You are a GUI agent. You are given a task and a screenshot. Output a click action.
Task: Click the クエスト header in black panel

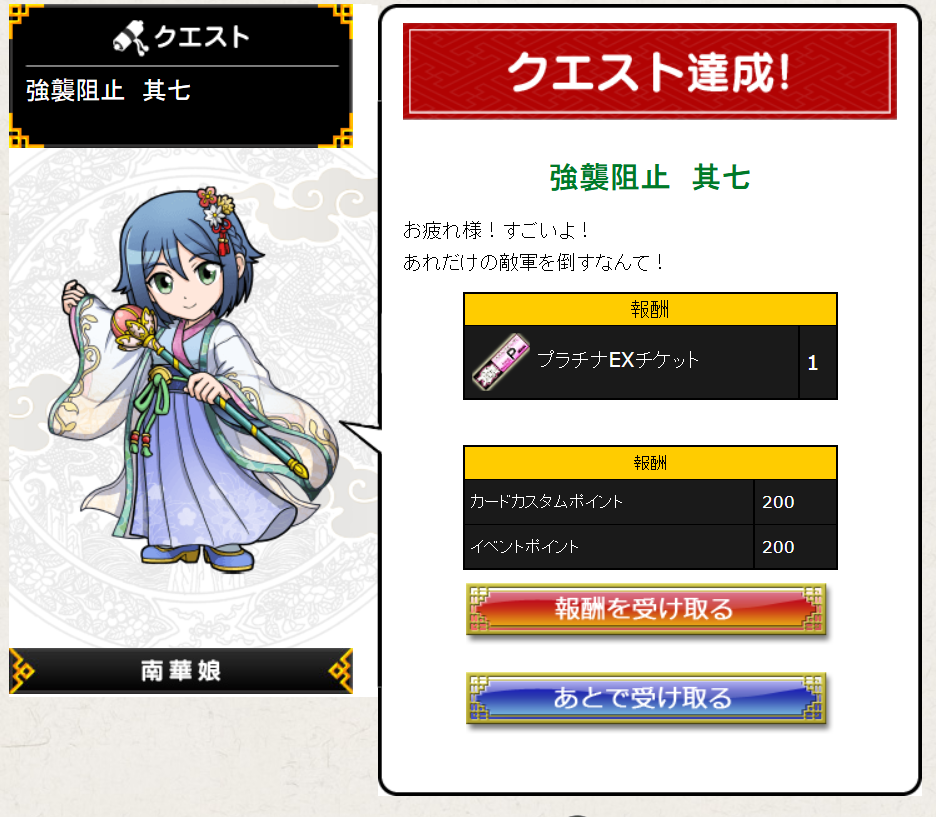click(x=201, y=37)
